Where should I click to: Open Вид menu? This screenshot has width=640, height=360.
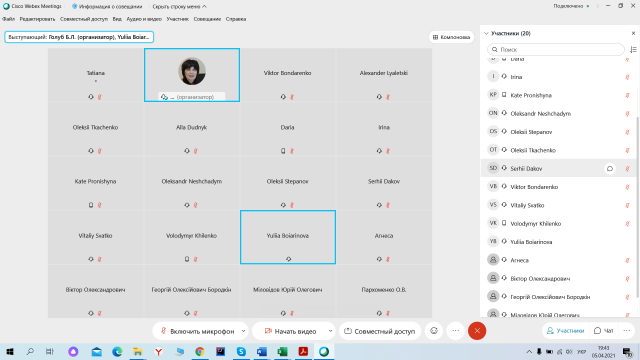tap(117, 19)
